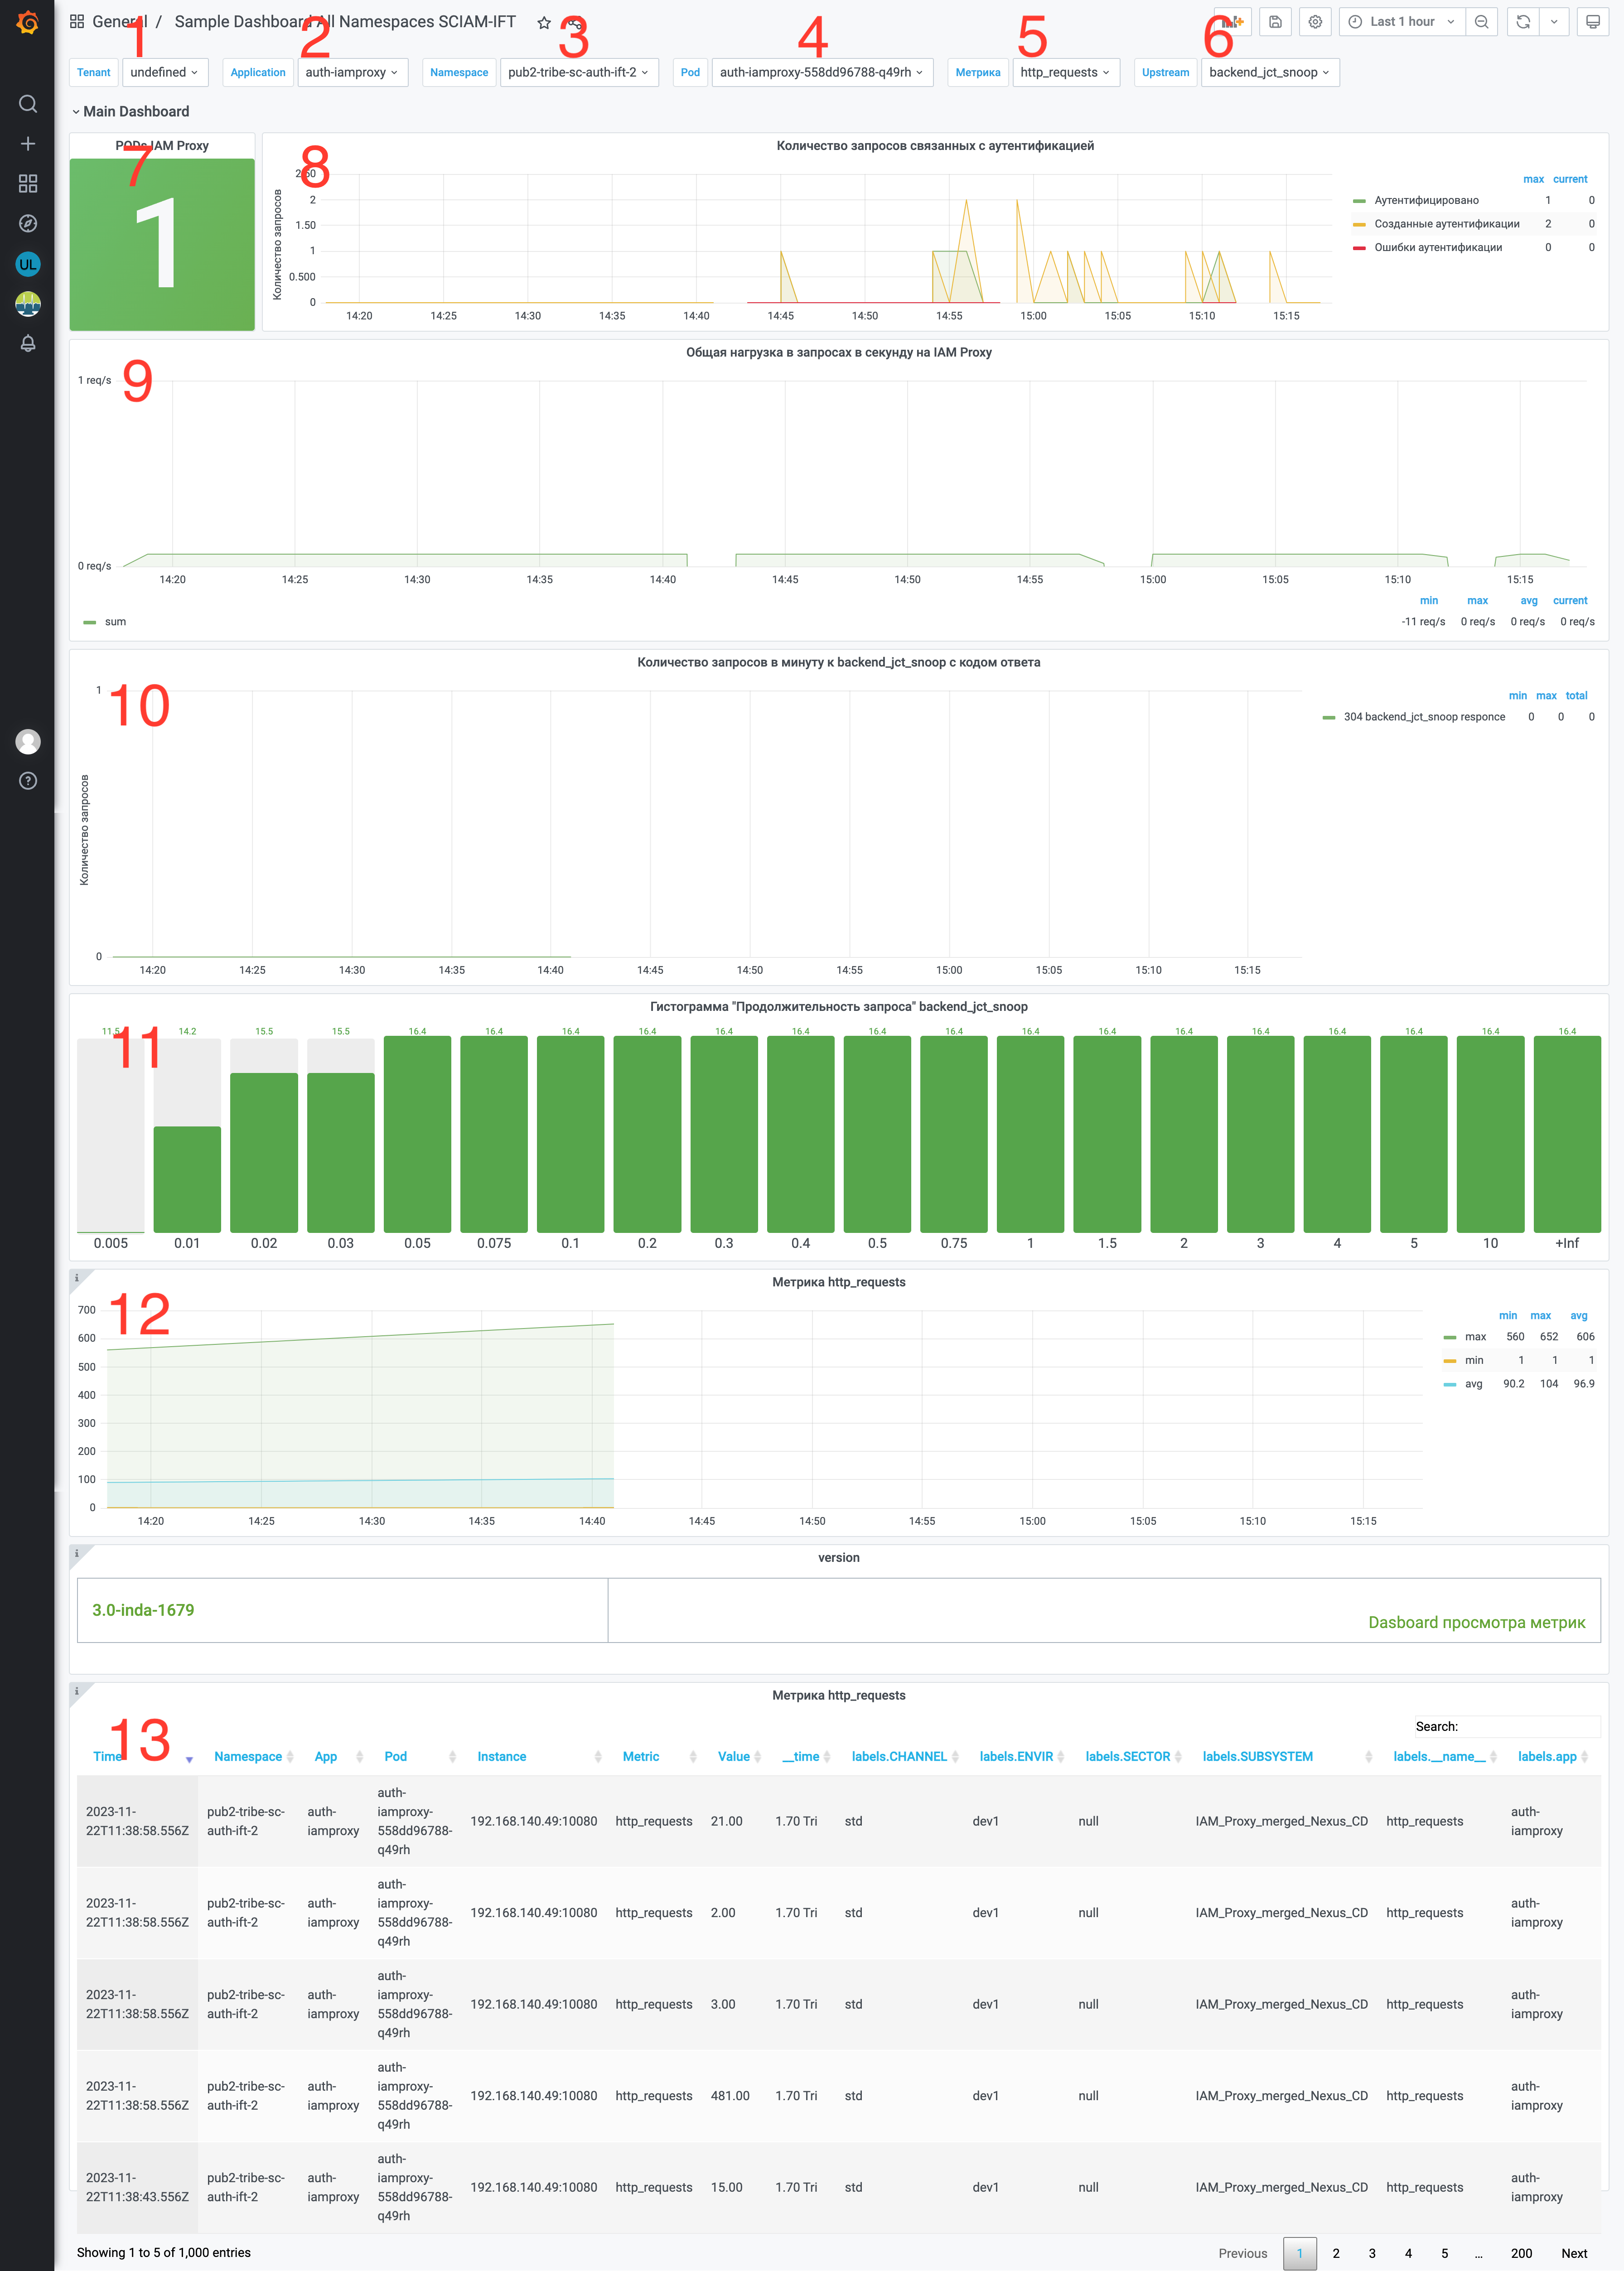
Task: Click red color swatch of Ошибки аутентификации
Action: 1359,248
